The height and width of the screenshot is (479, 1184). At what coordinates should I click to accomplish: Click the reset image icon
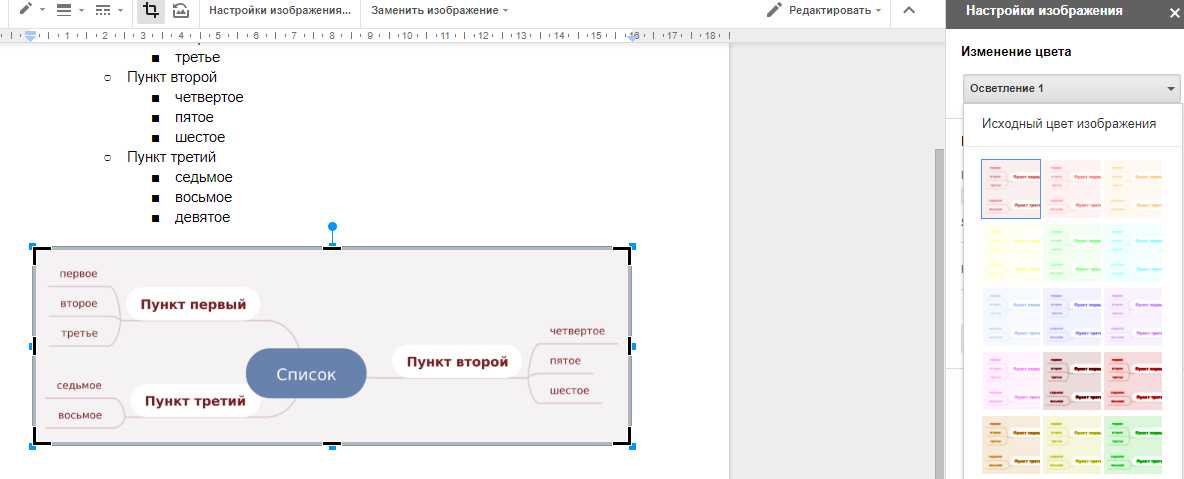(x=180, y=10)
